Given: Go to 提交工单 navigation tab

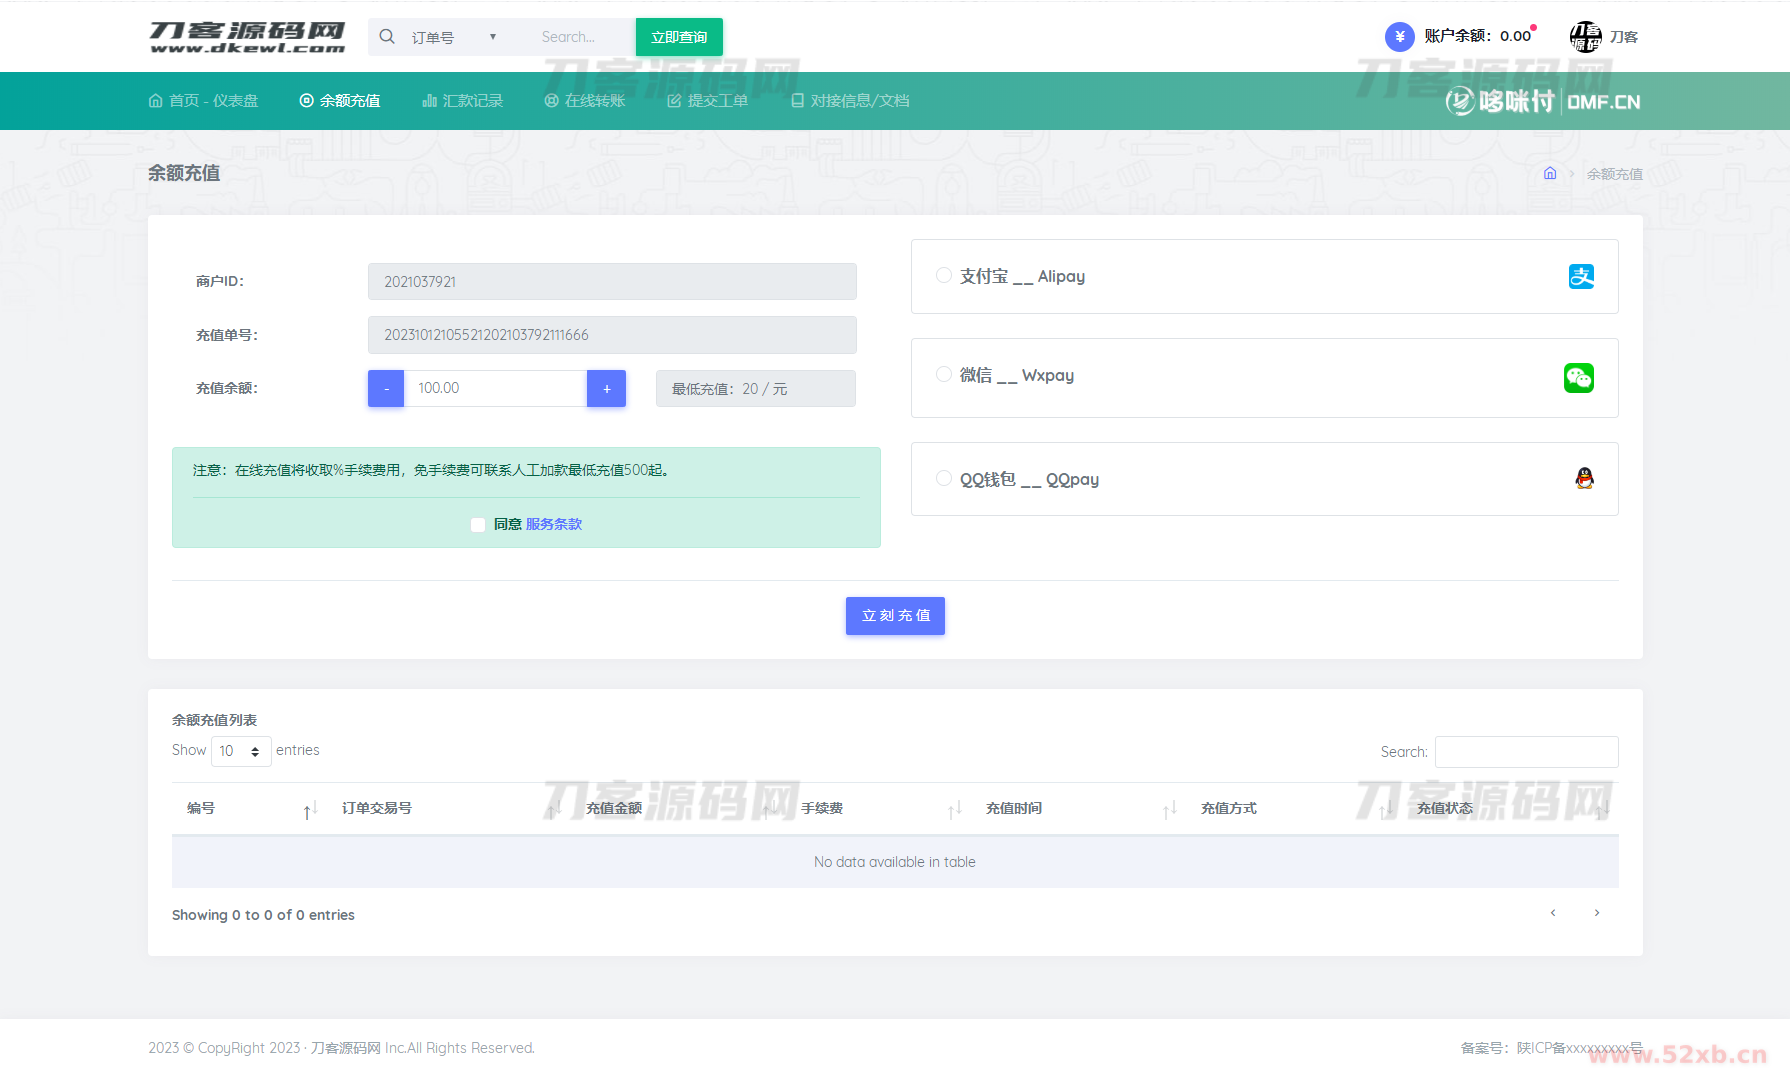Looking at the screenshot, I should pyautogui.click(x=708, y=101).
